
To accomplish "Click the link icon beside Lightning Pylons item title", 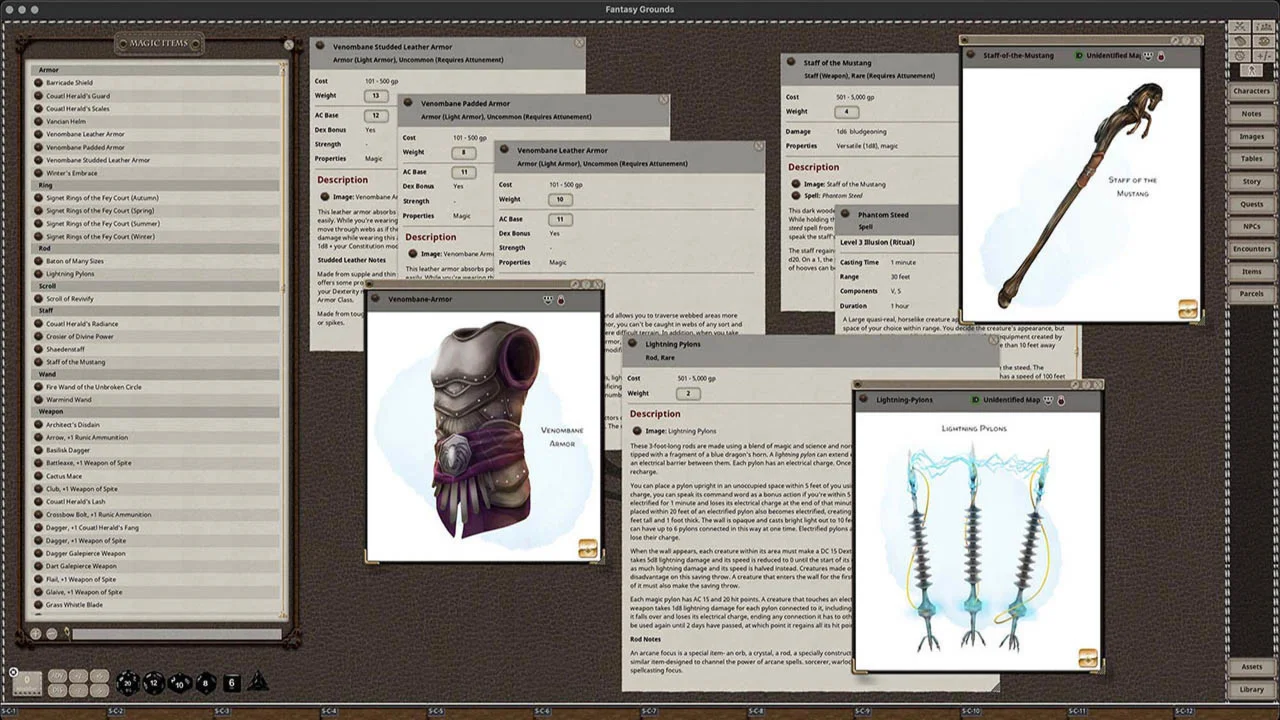I will (x=634, y=344).
